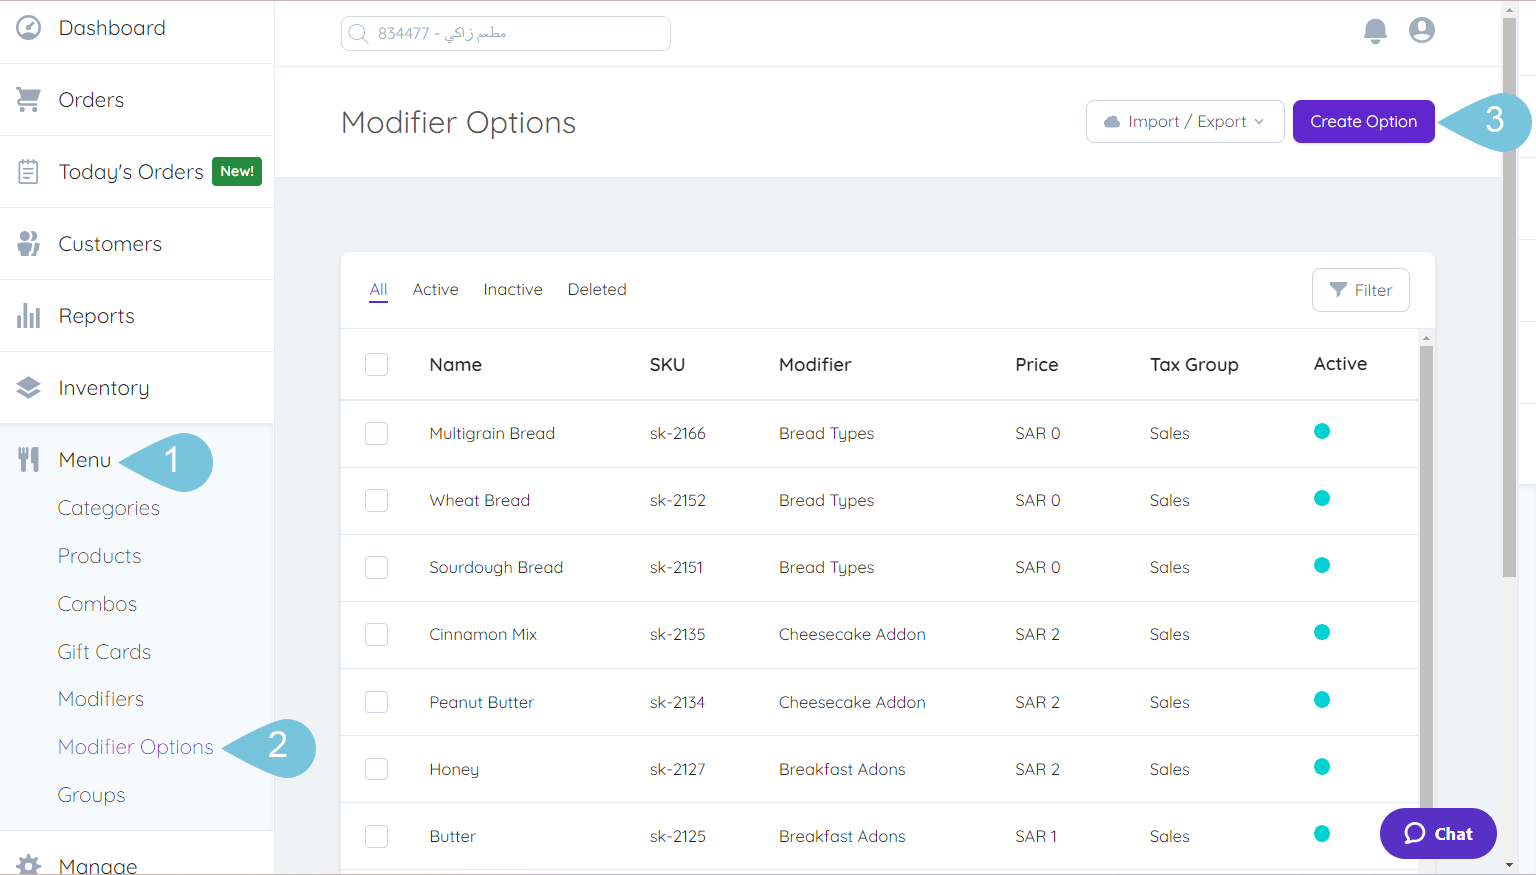Viewport: 1536px width, 875px height.
Task: Open Today's Orders clipboard icon
Action: click(28, 171)
